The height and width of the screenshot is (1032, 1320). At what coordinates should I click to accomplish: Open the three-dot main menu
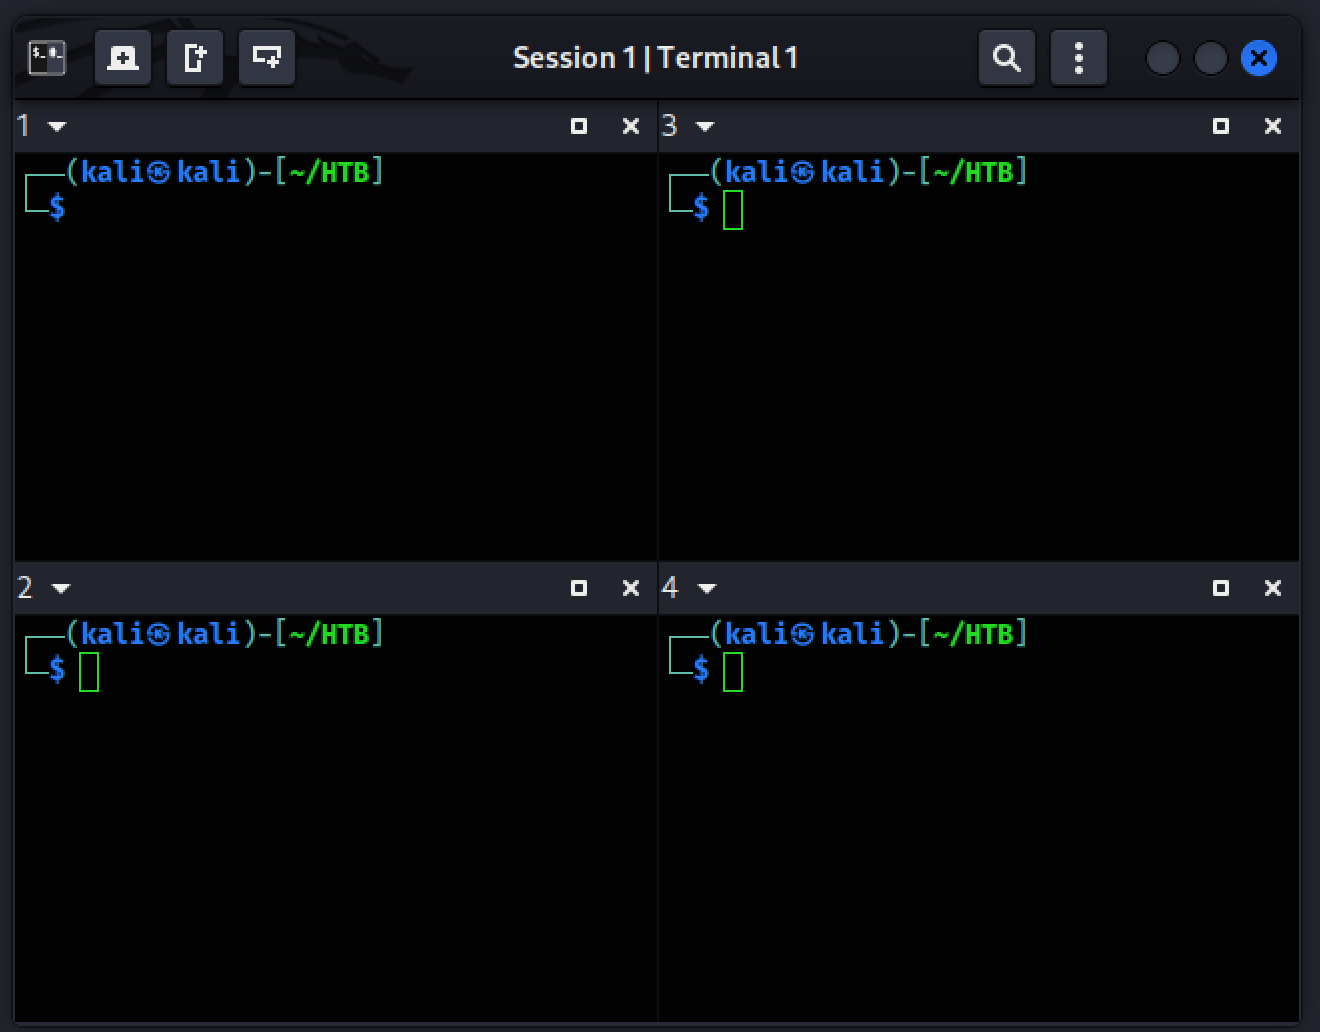(x=1079, y=58)
